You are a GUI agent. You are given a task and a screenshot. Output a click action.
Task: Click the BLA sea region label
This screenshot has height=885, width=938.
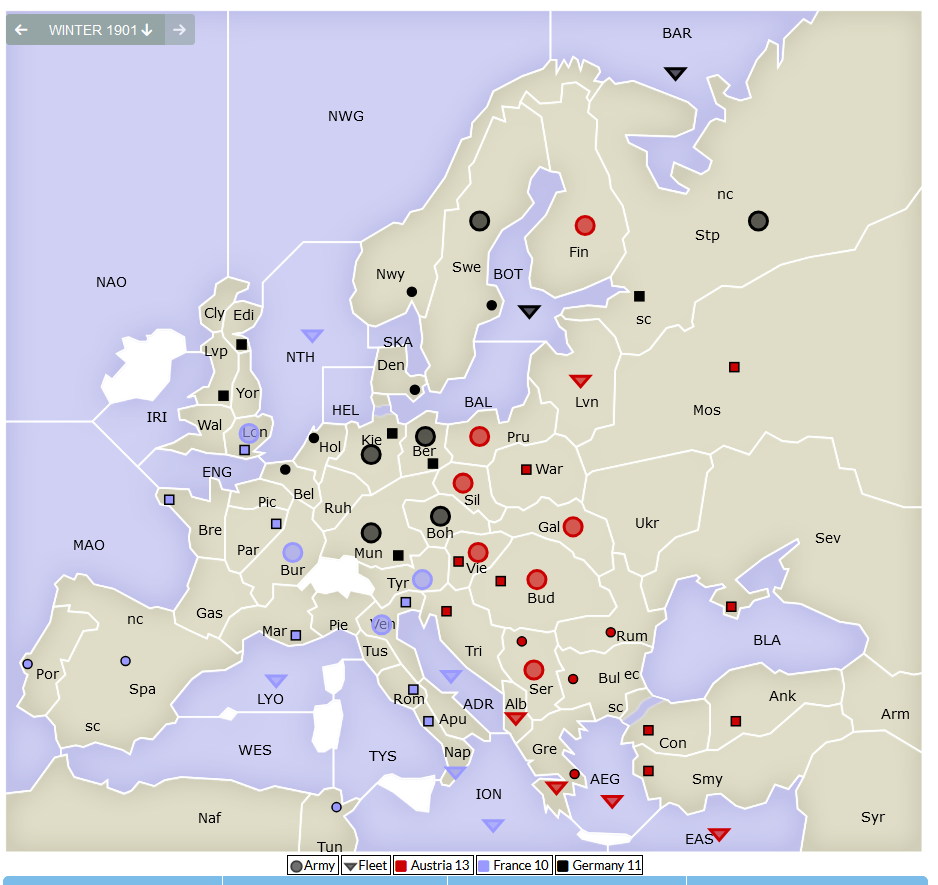tap(767, 640)
